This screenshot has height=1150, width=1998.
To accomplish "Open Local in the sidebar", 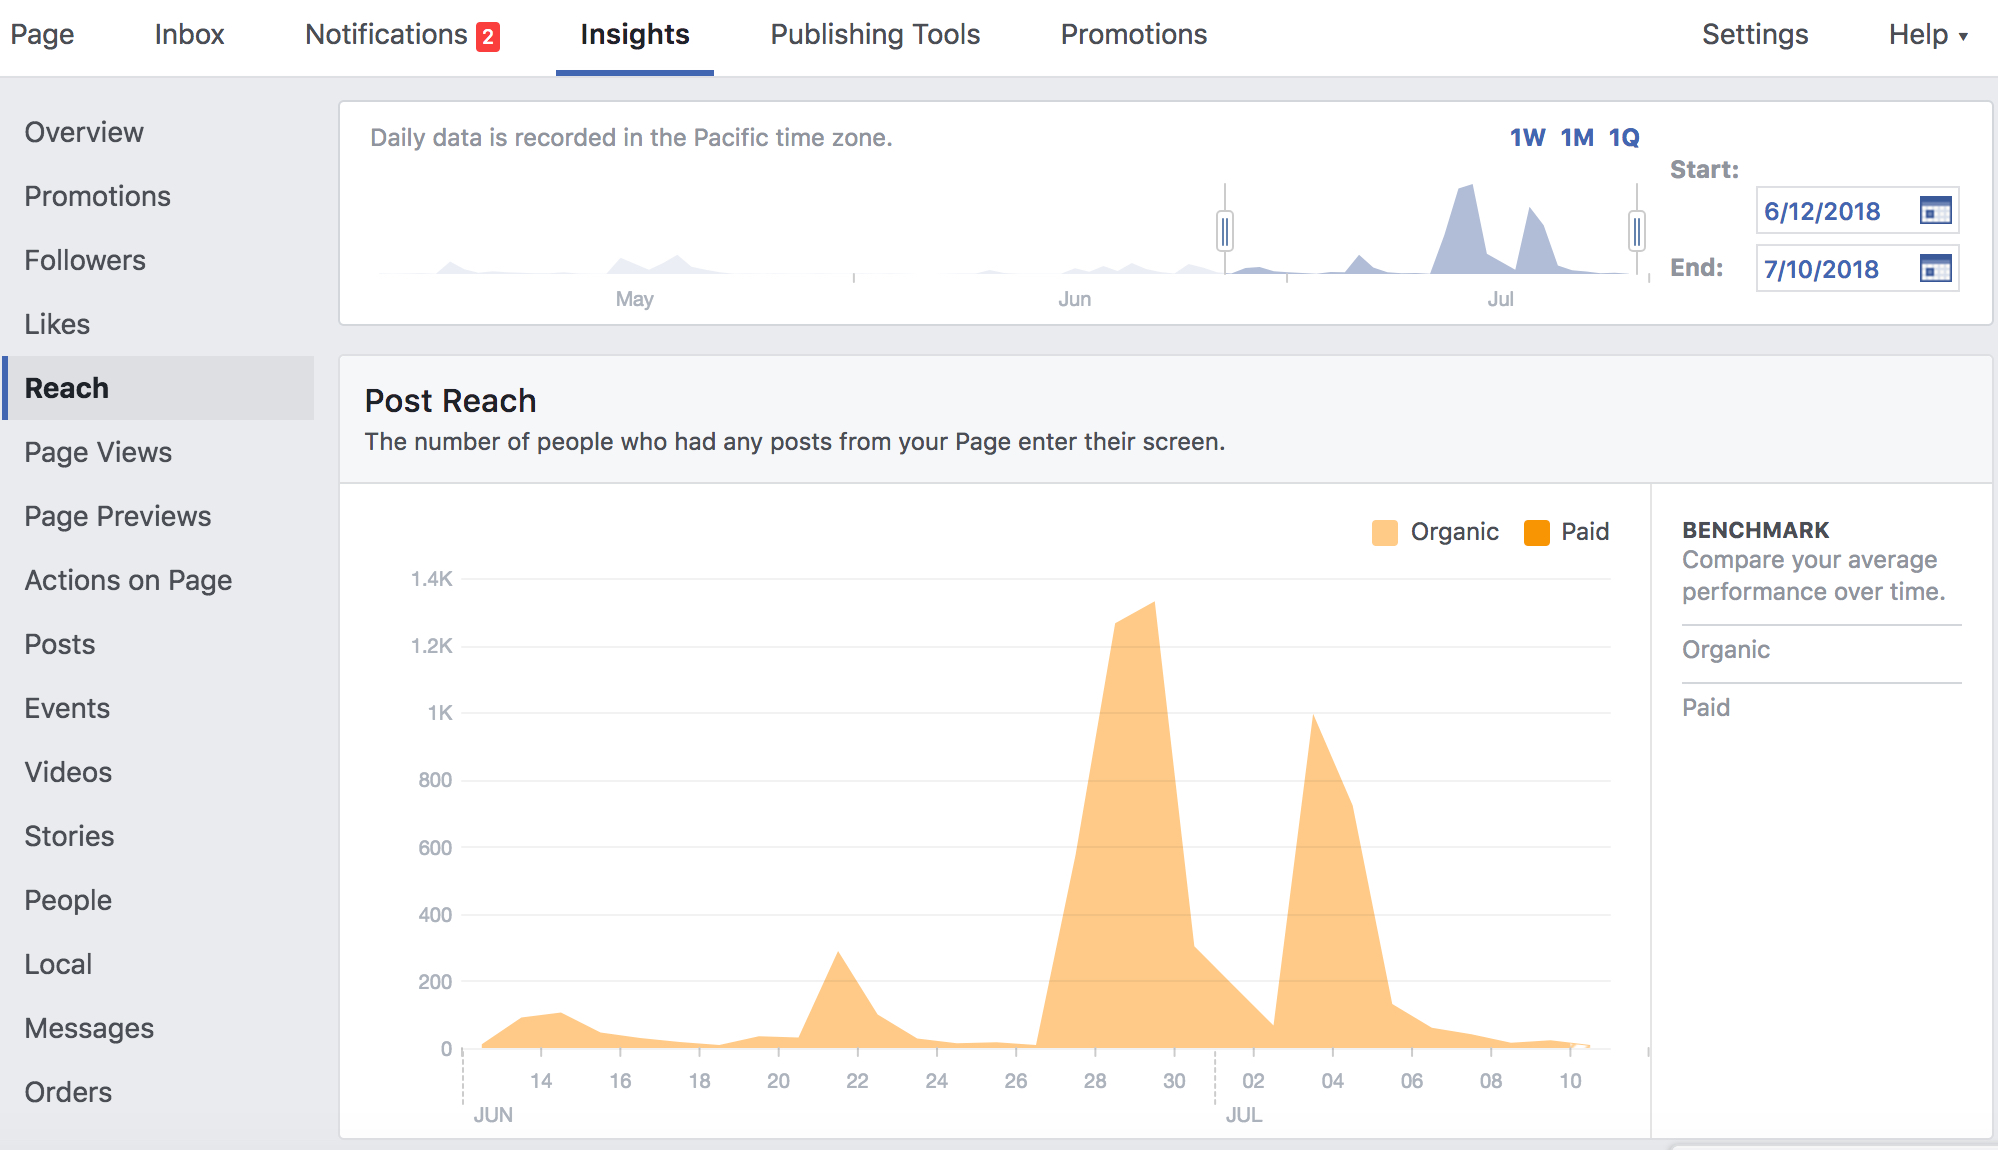I will click(x=58, y=964).
